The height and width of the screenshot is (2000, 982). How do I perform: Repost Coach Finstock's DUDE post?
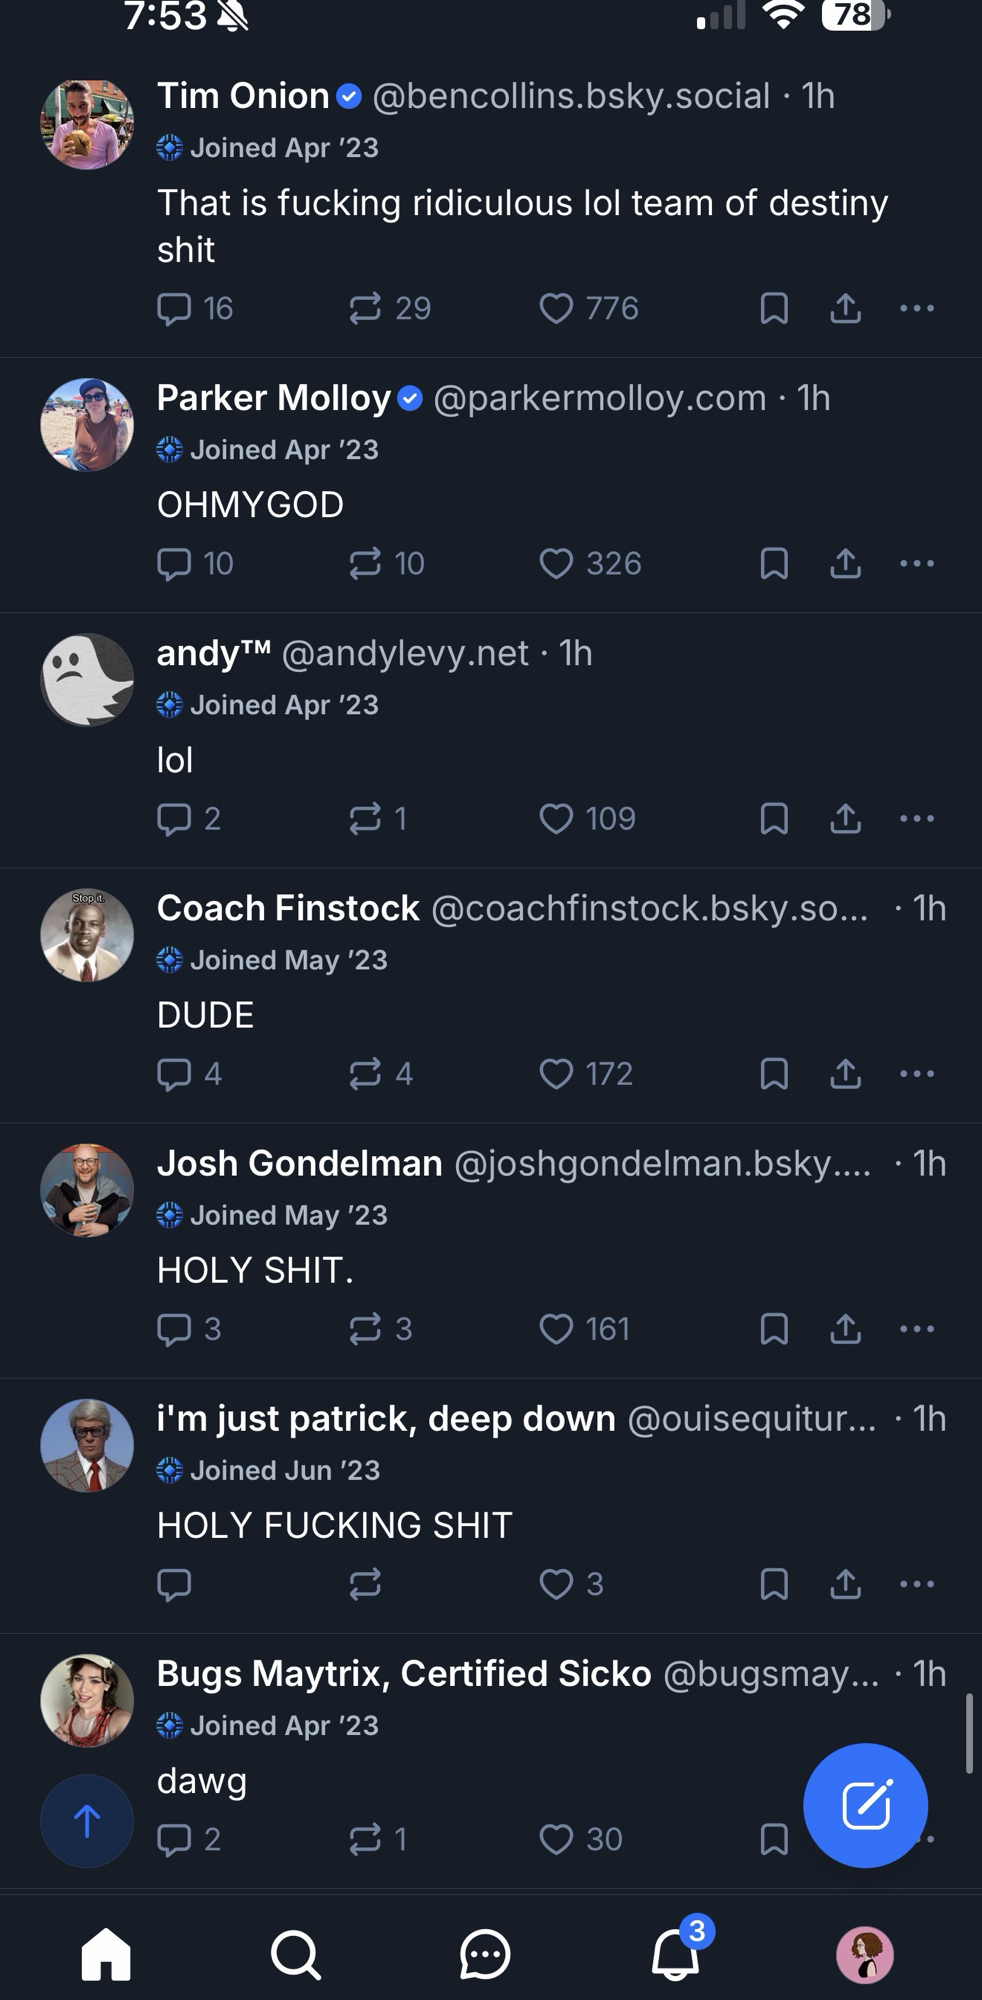coord(365,1074)
